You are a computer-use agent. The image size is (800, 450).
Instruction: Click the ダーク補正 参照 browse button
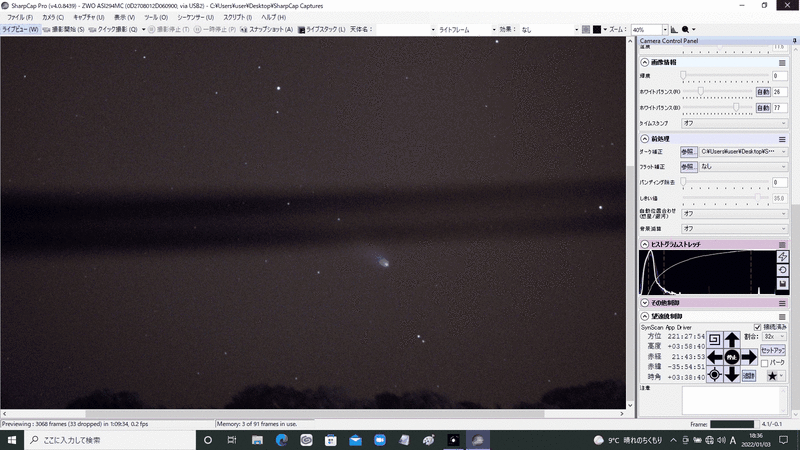pyautogui.click(x=688, y=152)
